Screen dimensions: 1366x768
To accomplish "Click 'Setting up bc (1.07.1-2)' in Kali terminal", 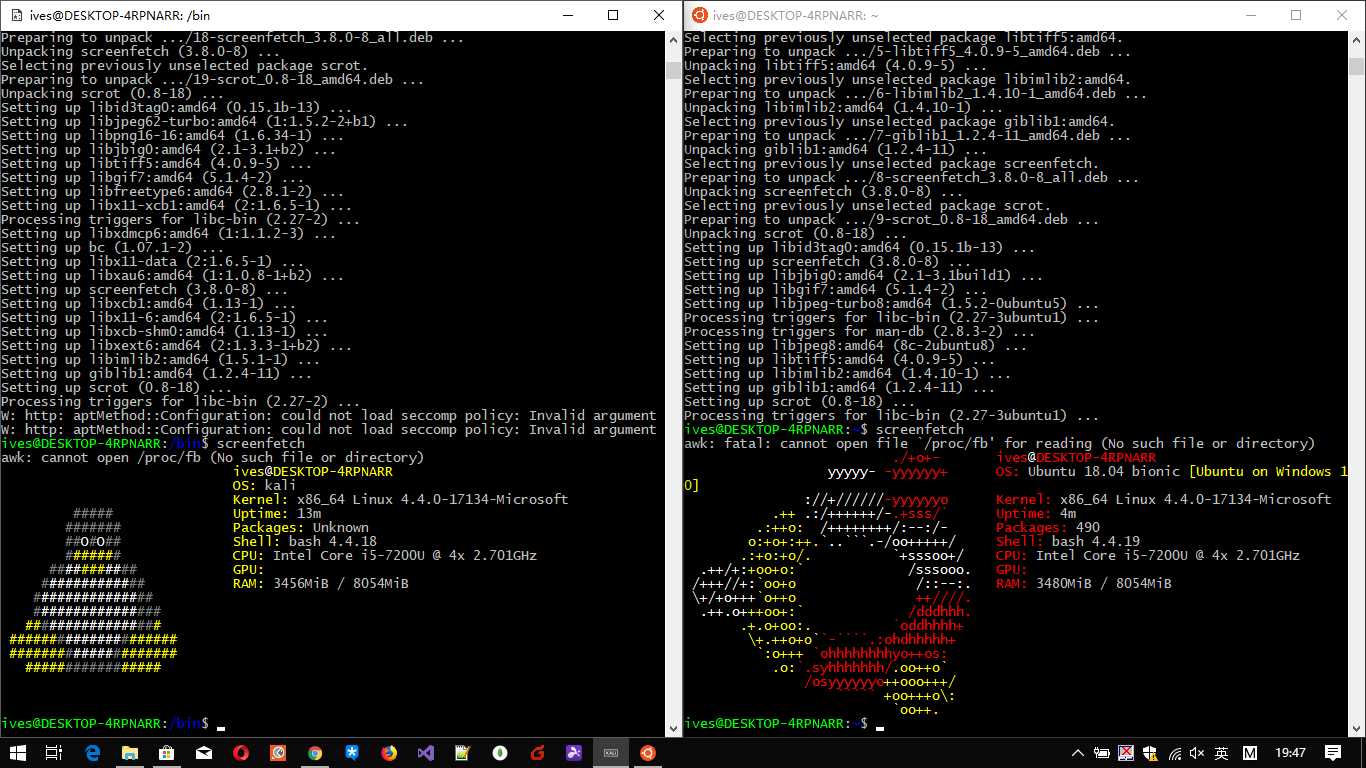I will 112,247.
